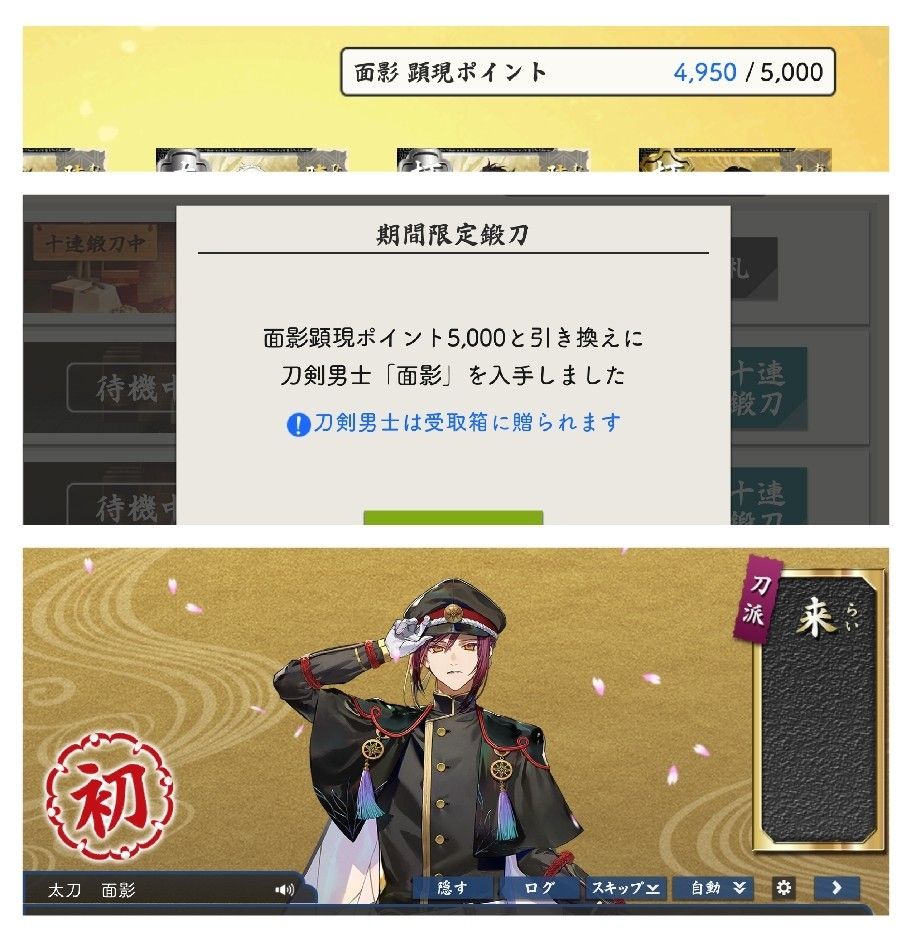912x933 pixels.
Task: Expand the スキップ skip option
Action: click(x=626, y=888)
